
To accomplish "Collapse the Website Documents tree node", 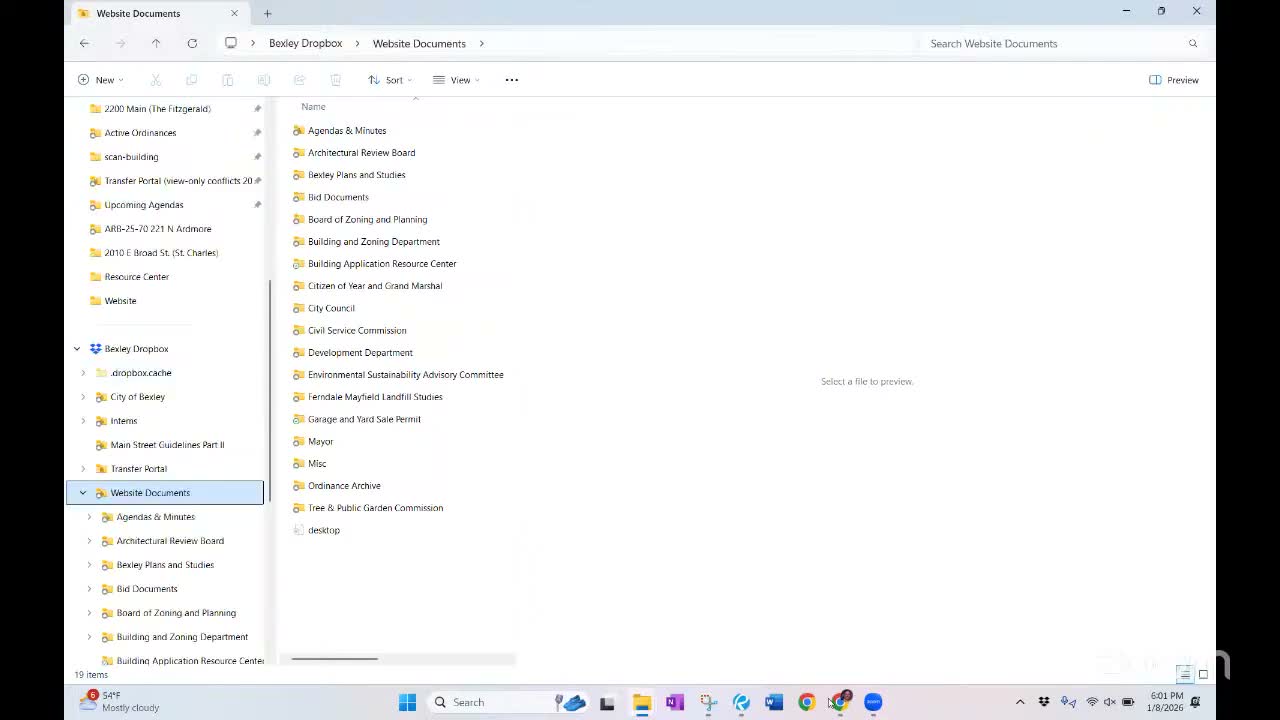I will [x=83, y=493].
